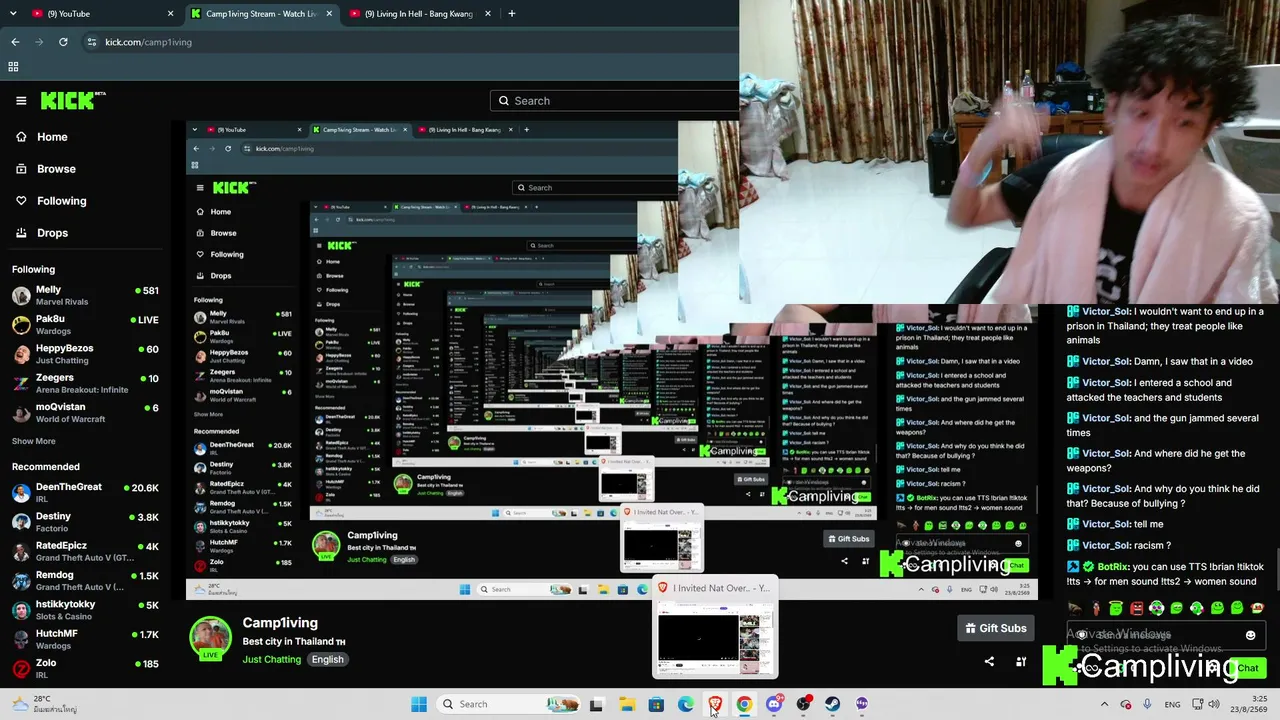
Task: Open the emoji picker in chat input
Action: (x=1250, y=635)
